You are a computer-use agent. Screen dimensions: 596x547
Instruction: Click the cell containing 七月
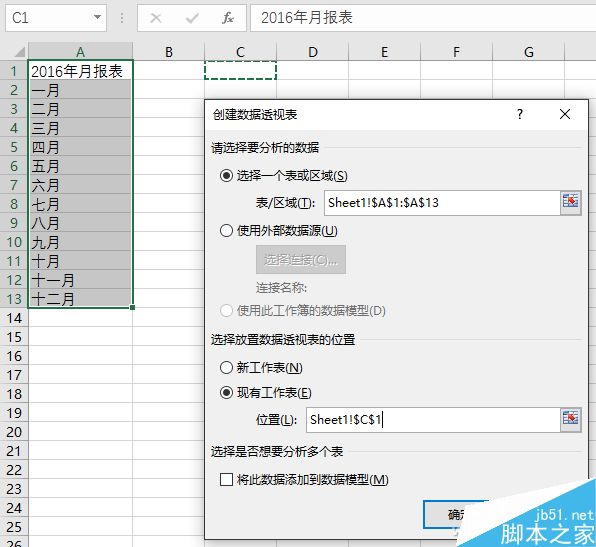80,204
